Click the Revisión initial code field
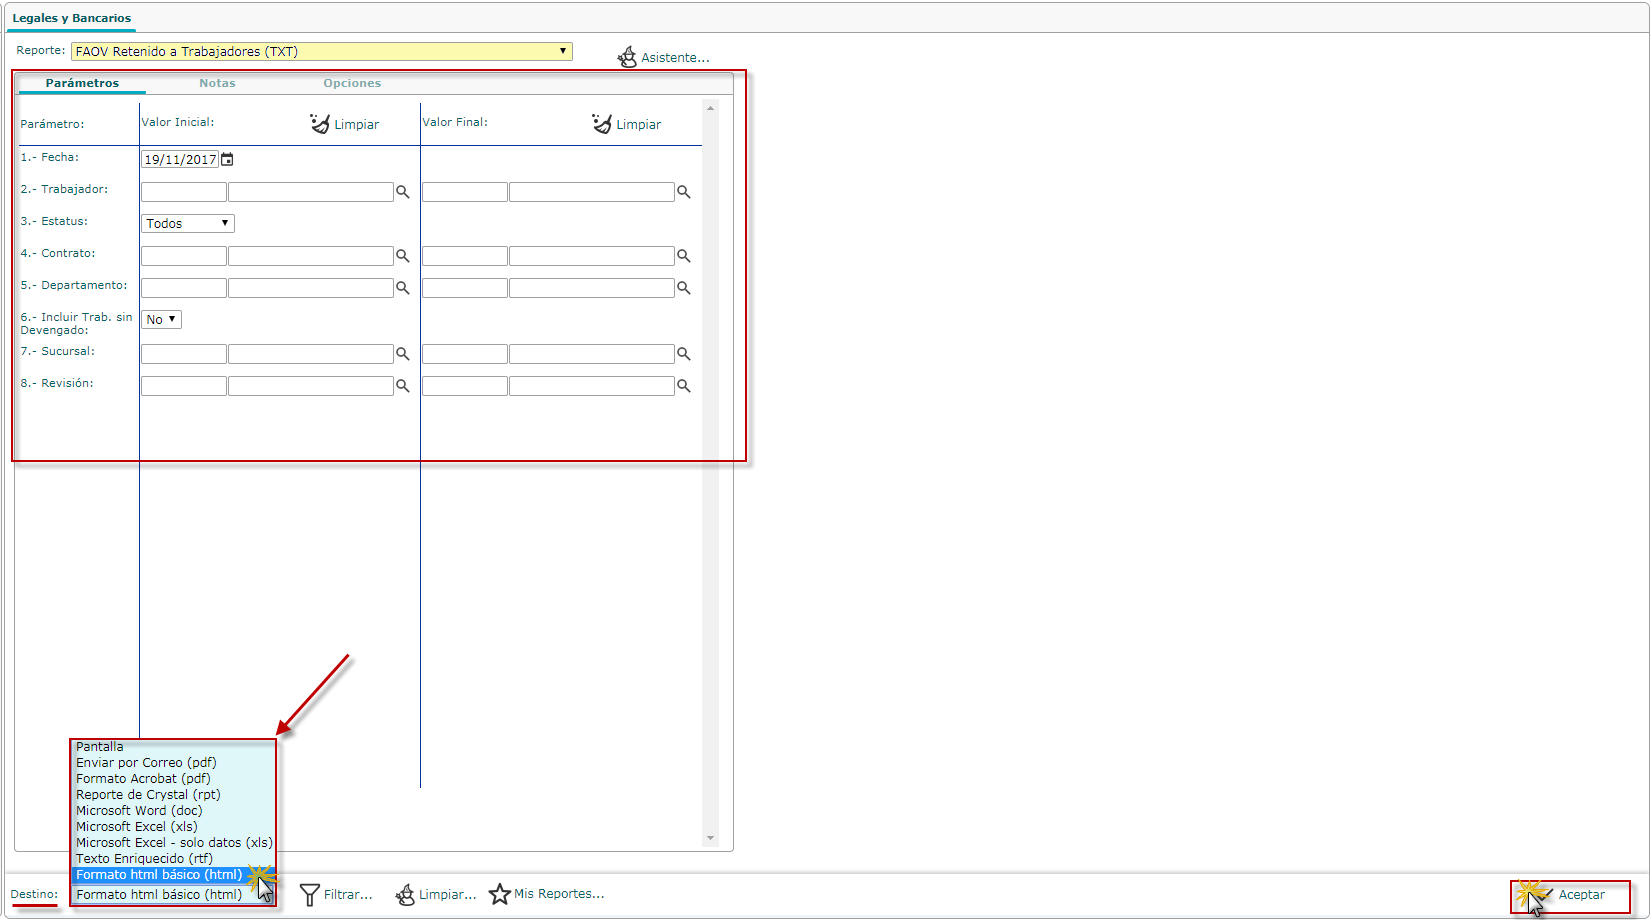Image resolution: width=1652 pixels, height=920 pixels. [184, 386]
